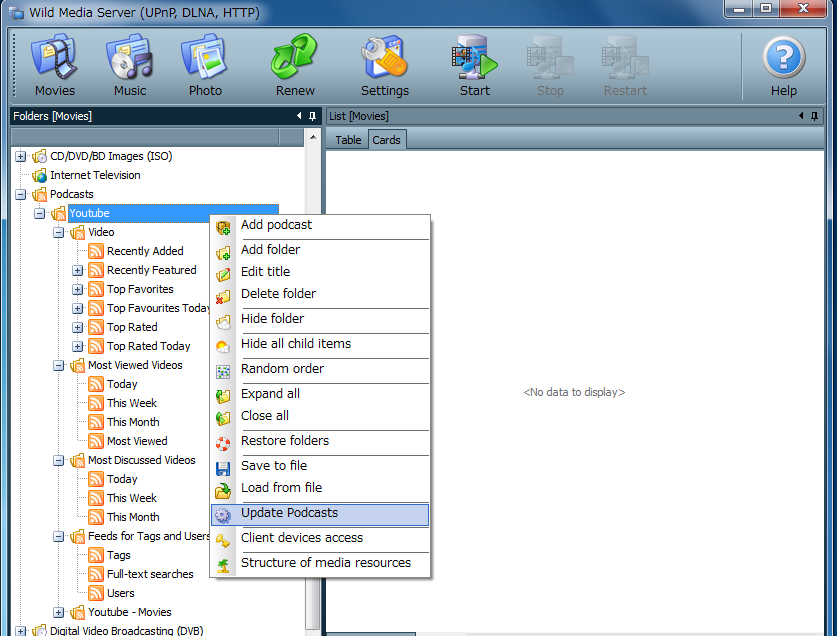Collapse the Podcasts tree node
Image resolution: width=837 pixels, height=636 pixels.
pos(20,194)
